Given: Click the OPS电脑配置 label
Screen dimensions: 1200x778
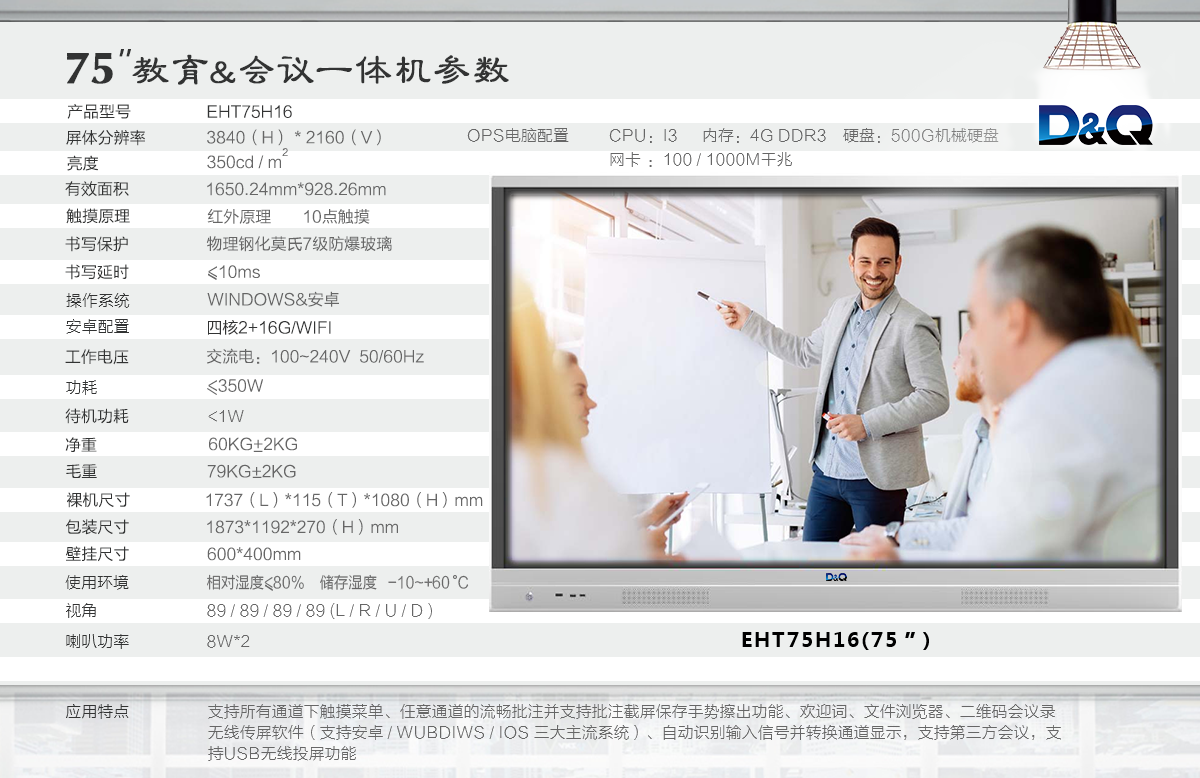Looking at the screenshot, I should [517, 136].
